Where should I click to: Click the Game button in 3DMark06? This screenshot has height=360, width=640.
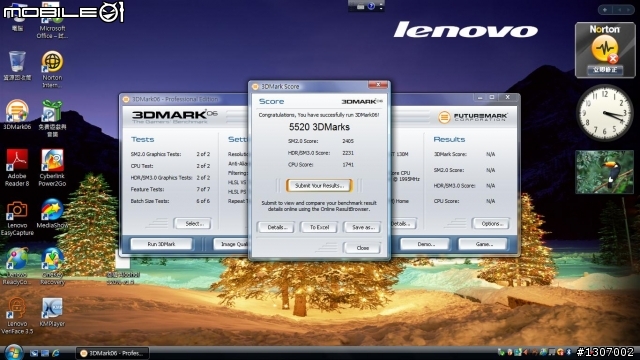coord(483,244)
